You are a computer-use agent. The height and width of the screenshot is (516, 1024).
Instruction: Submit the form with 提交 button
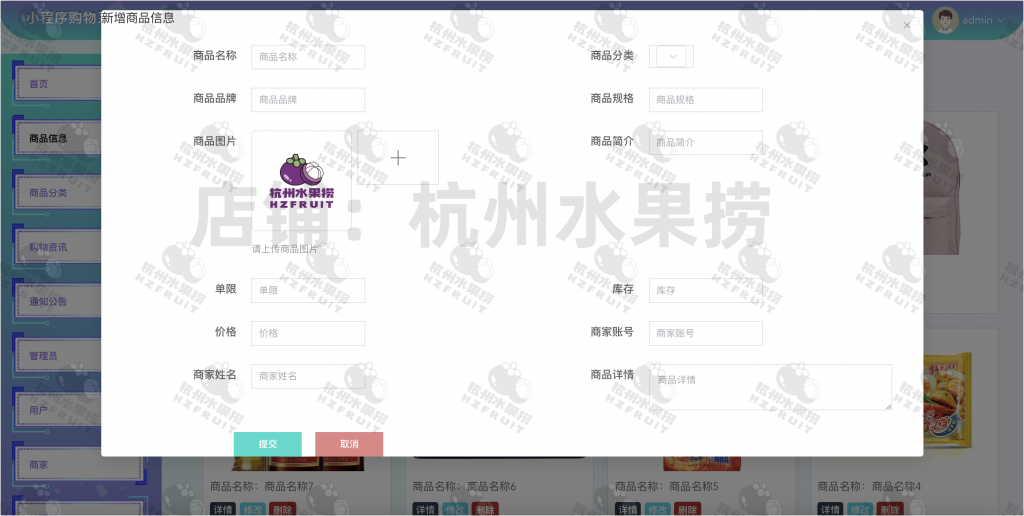268,444
